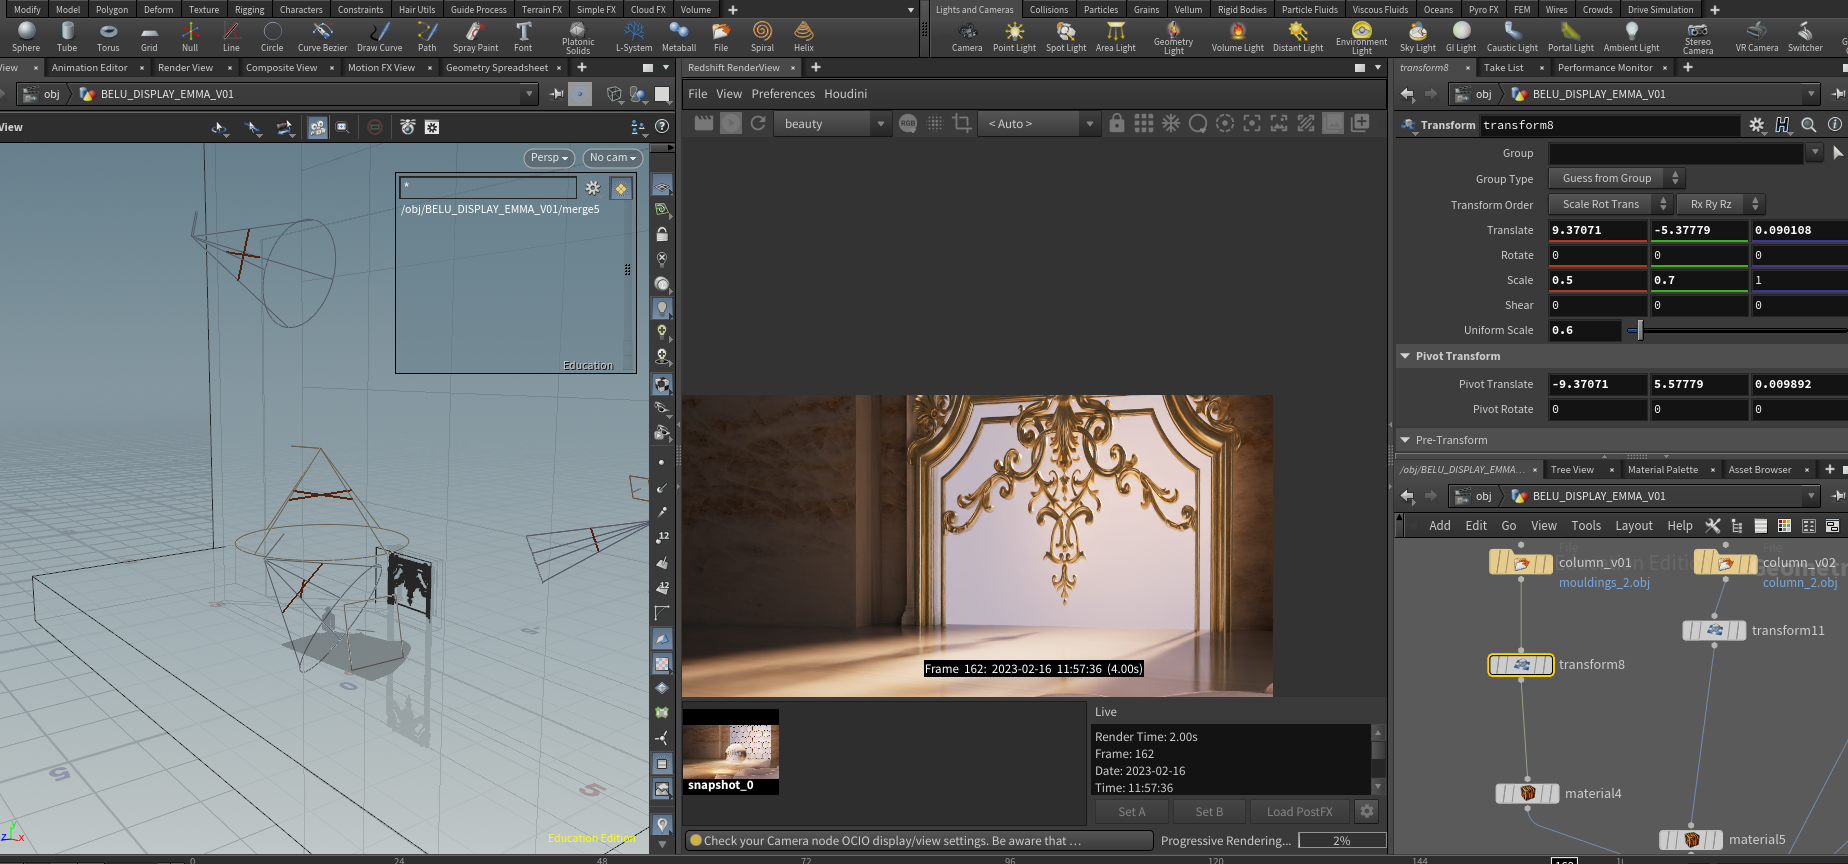Toggle the Redshift render view lock icon
This screenshot has width=1848, height=864.
pos(1117,123)
